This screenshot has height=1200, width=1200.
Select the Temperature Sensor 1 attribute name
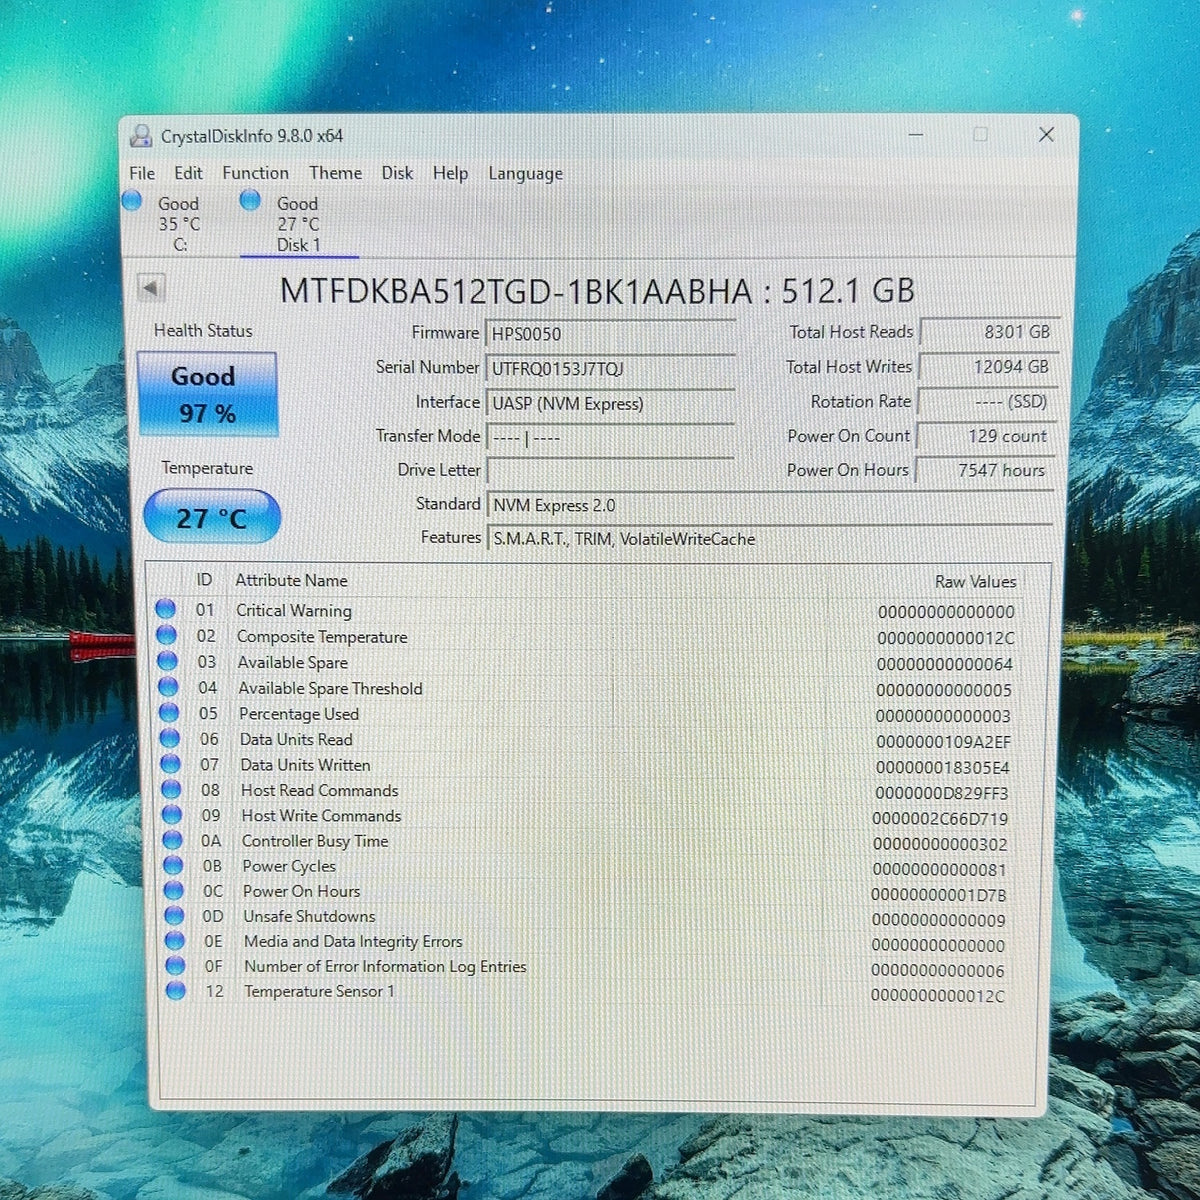[319, 991]
